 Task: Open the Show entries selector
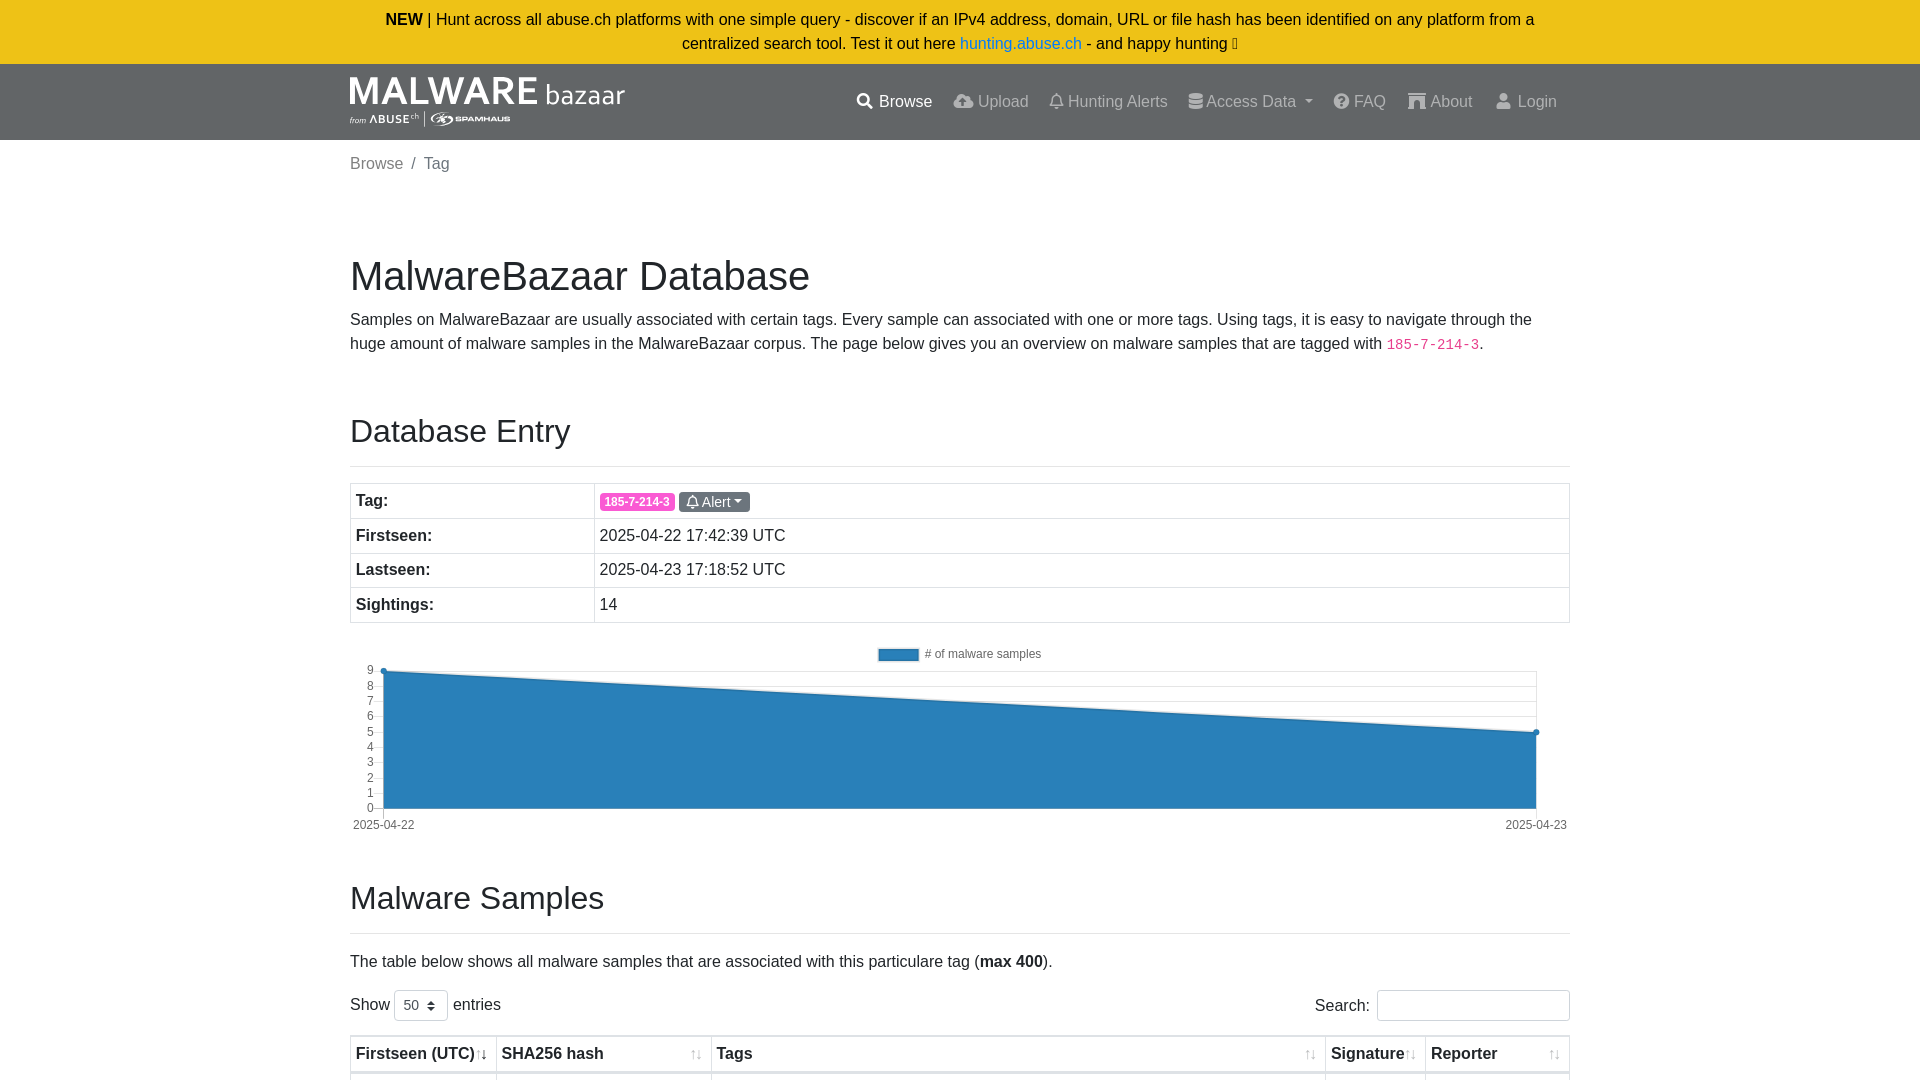(x=421, y=1005)
